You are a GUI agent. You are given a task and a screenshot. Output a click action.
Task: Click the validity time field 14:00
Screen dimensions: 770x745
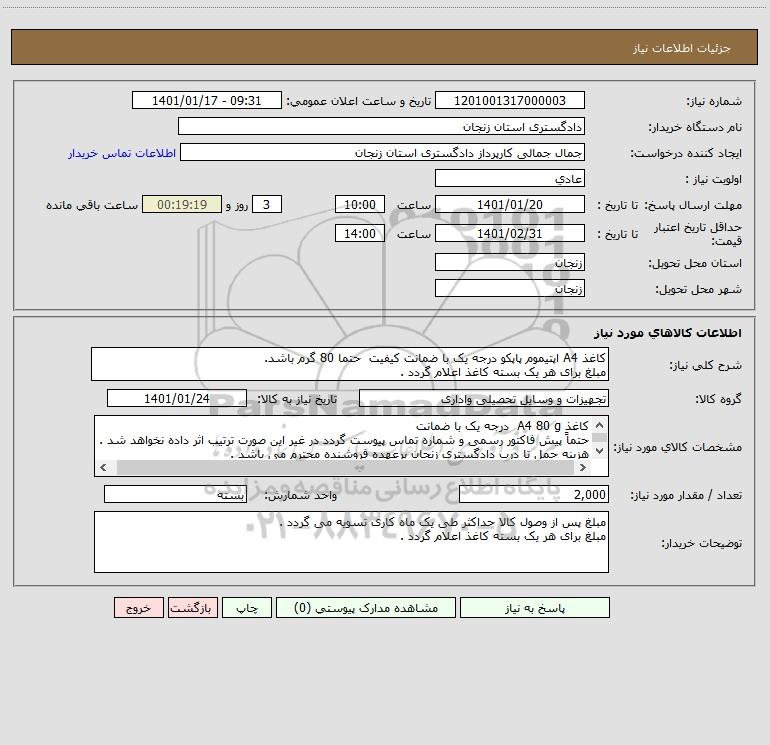click(x=359, y=233)
